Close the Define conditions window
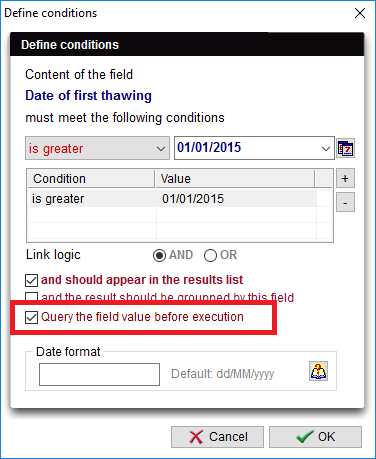Viewport: 376px width, 459px height. [x=360, y=13]
